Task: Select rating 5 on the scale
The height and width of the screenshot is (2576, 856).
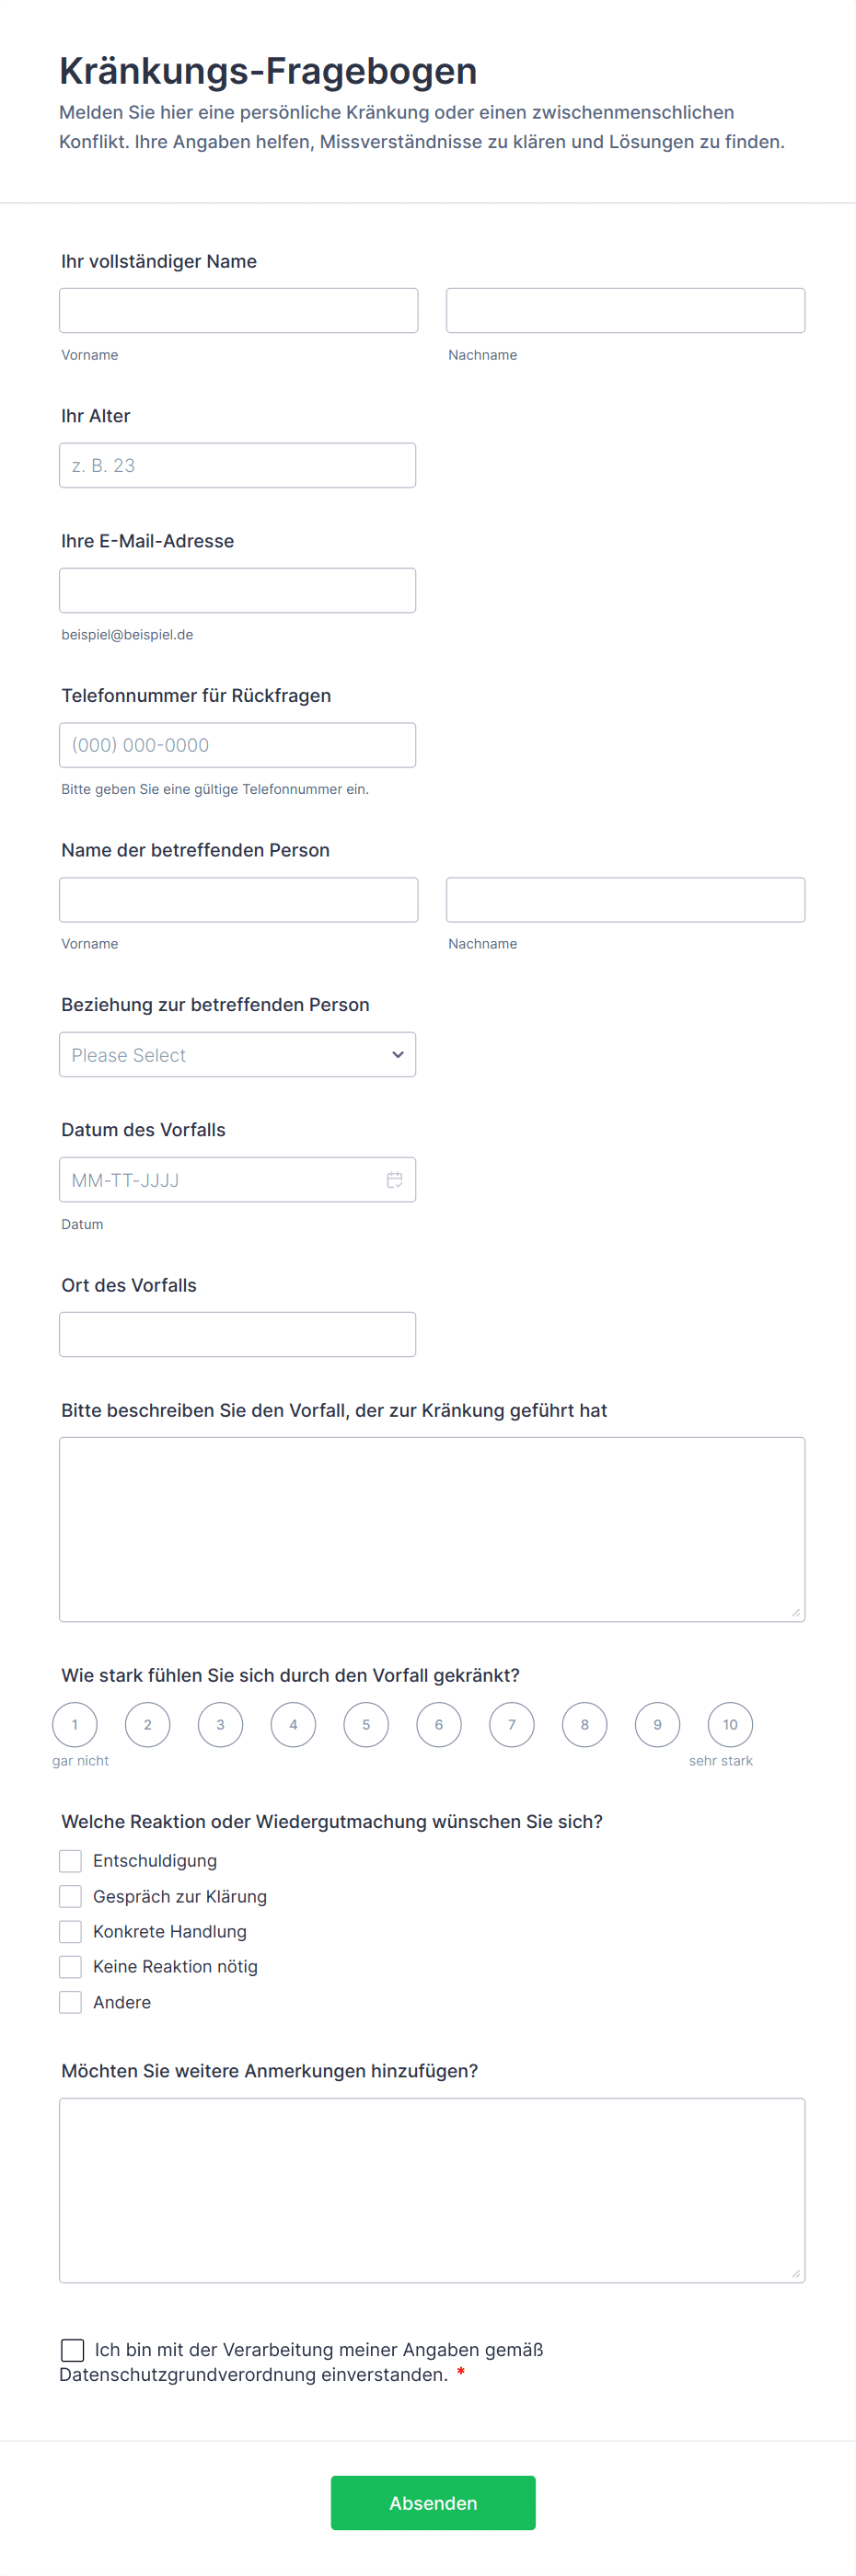Action: [366, 1724]
